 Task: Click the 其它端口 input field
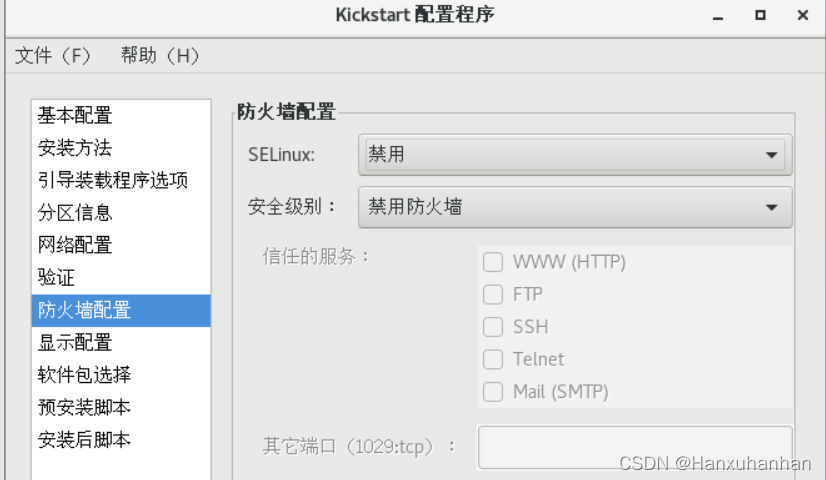tap(635, 446)
